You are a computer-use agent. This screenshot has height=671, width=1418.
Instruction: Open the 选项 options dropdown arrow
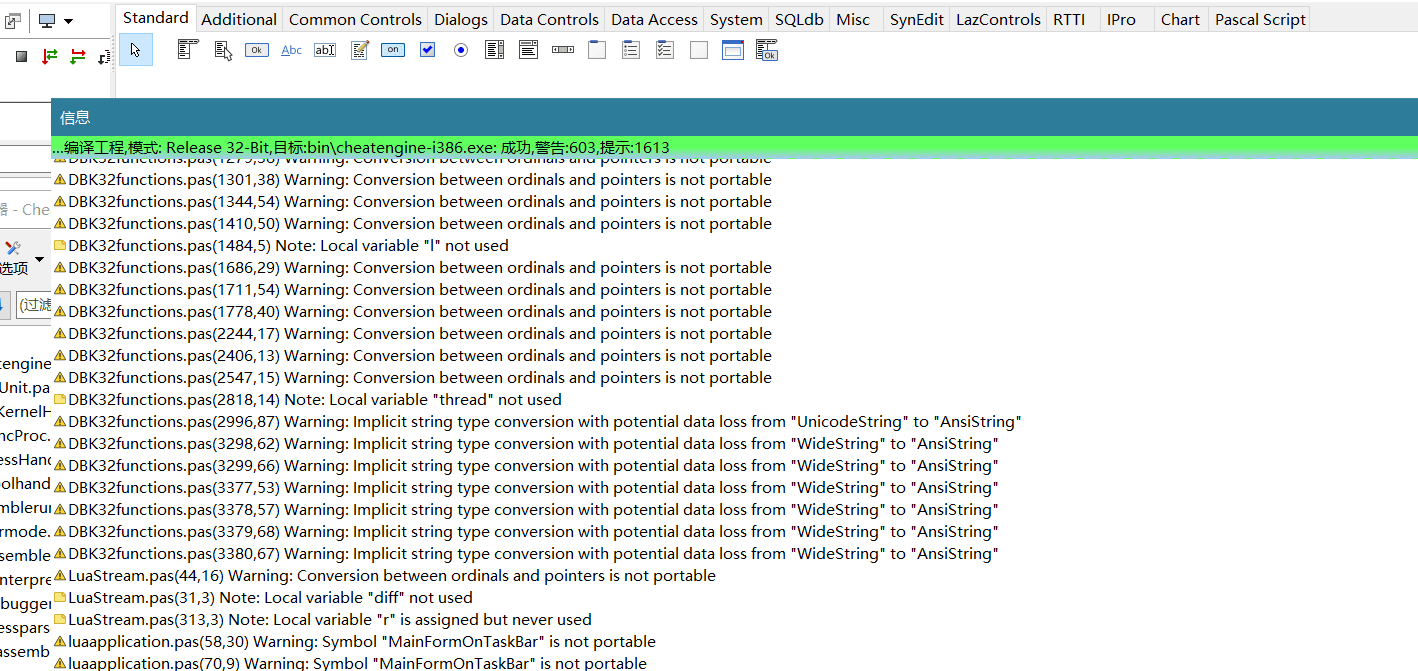(39, 260)
